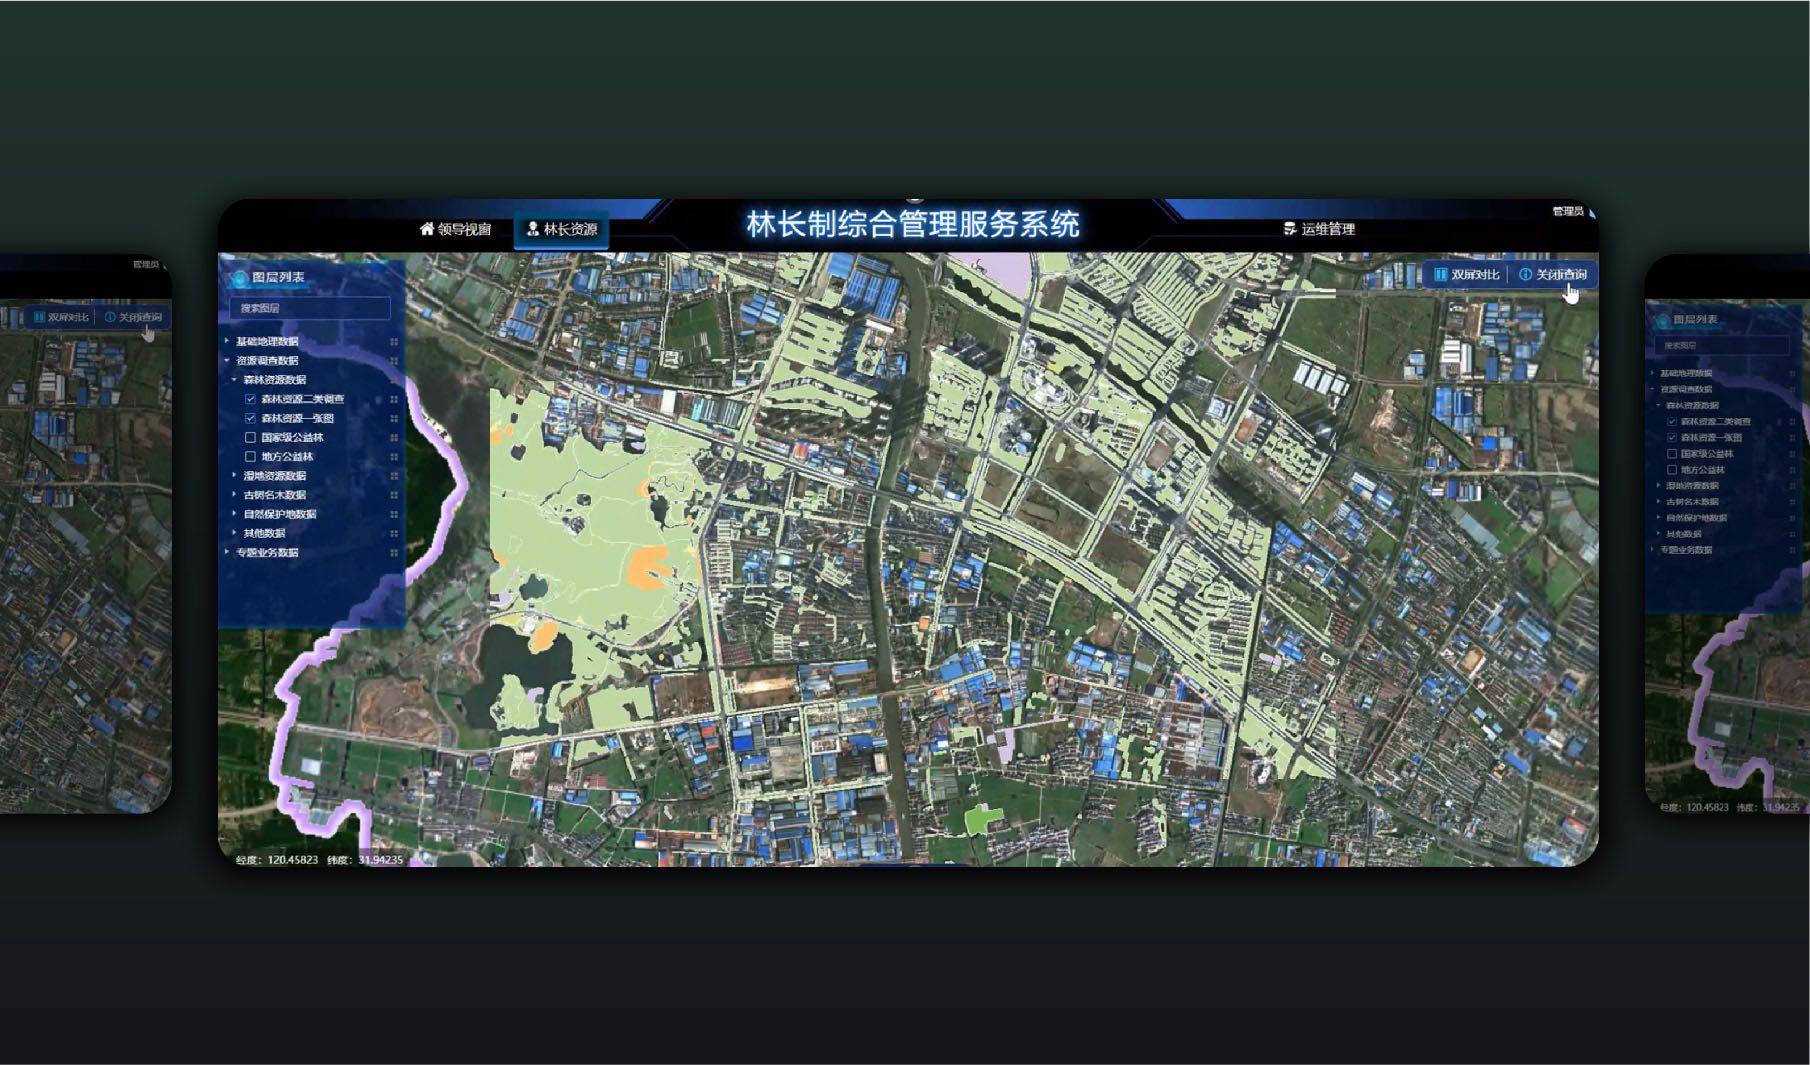Click the grid icon beside 森林资源一张图

point(394,418)
